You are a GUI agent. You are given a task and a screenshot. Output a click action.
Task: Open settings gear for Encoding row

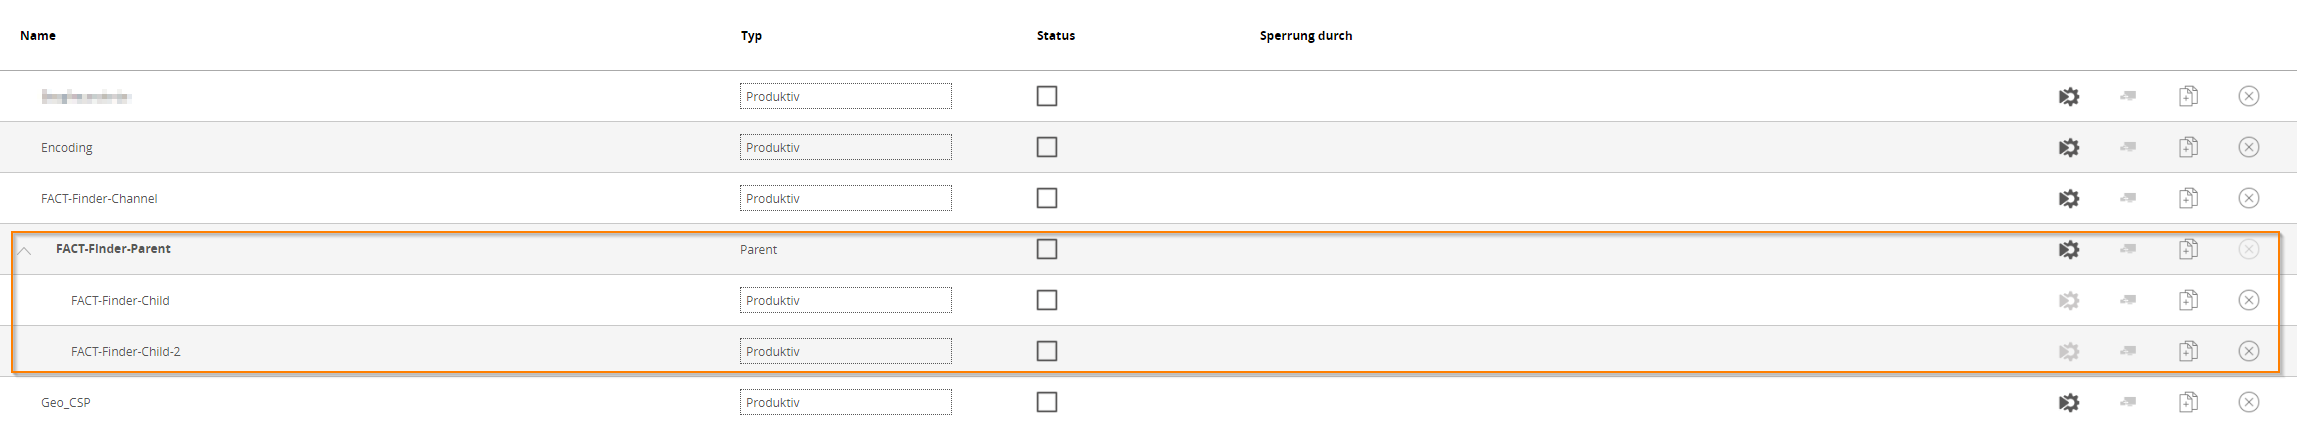[x=2069, y=147]
